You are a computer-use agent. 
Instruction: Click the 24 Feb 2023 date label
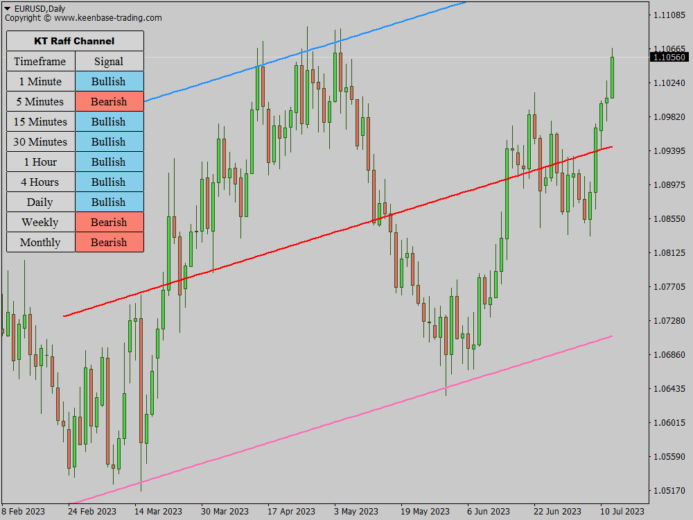click(92, 512)
